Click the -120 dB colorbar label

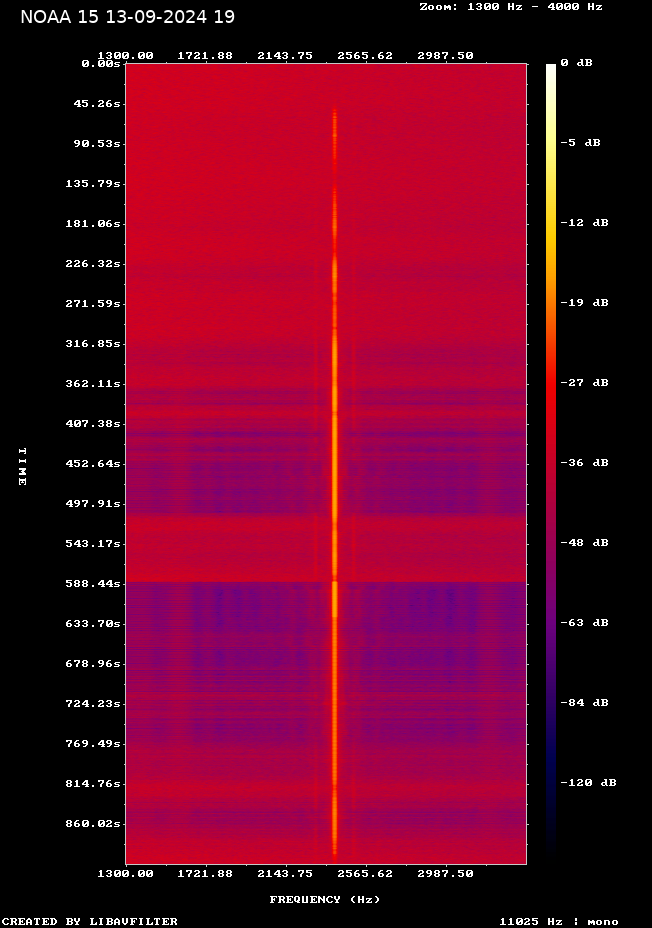point(588,783)
